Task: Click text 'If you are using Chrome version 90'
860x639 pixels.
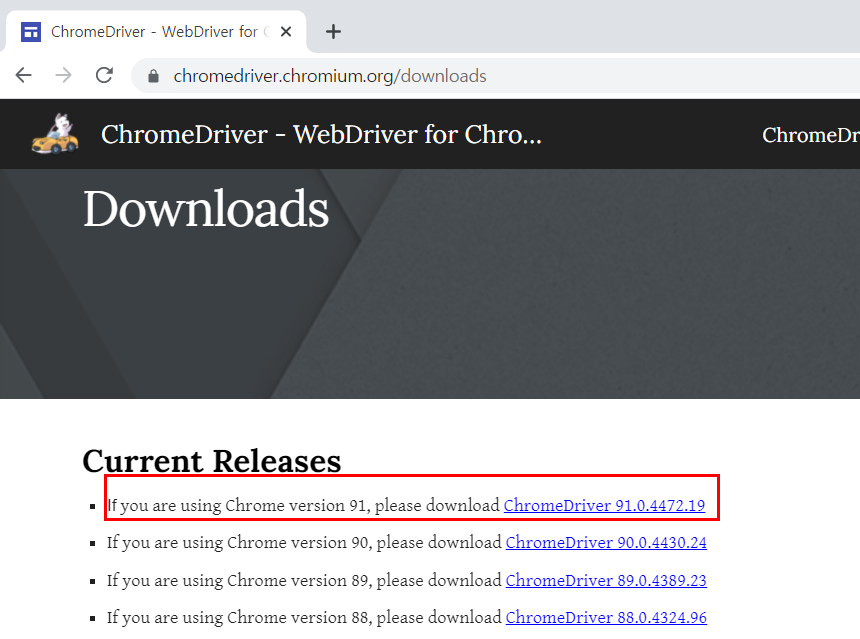Action: click(239, 542)
